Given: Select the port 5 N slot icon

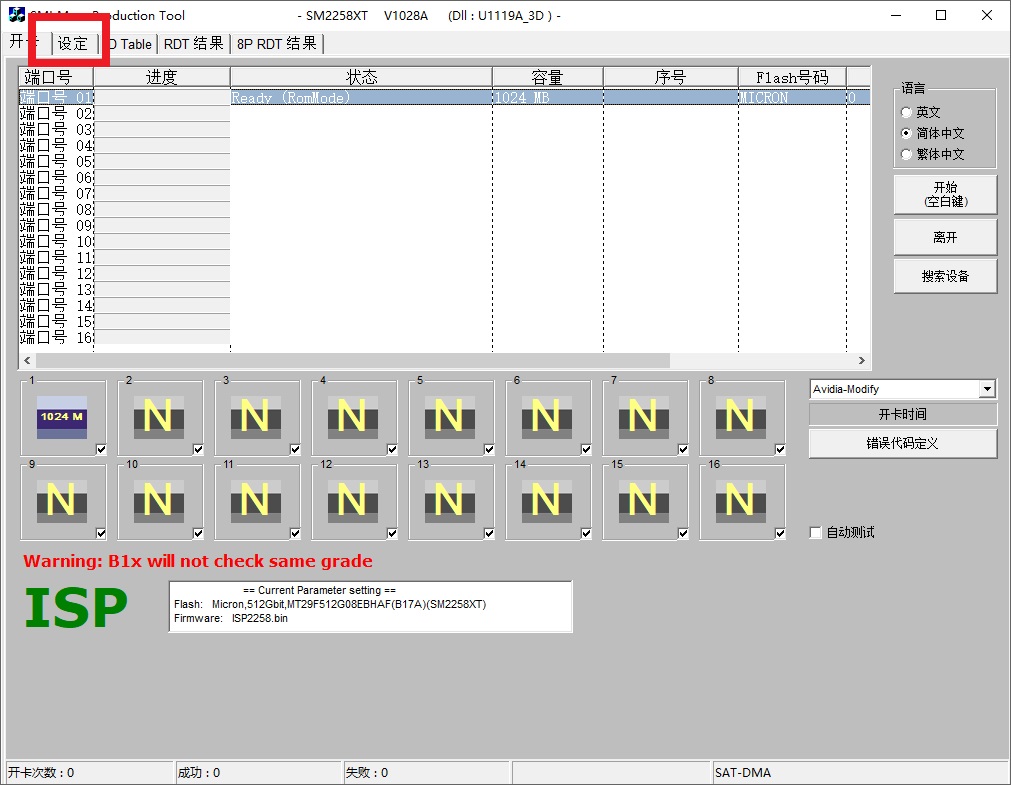Looking at the screenshot, I should pyautogui.click(x=449, y=417).
